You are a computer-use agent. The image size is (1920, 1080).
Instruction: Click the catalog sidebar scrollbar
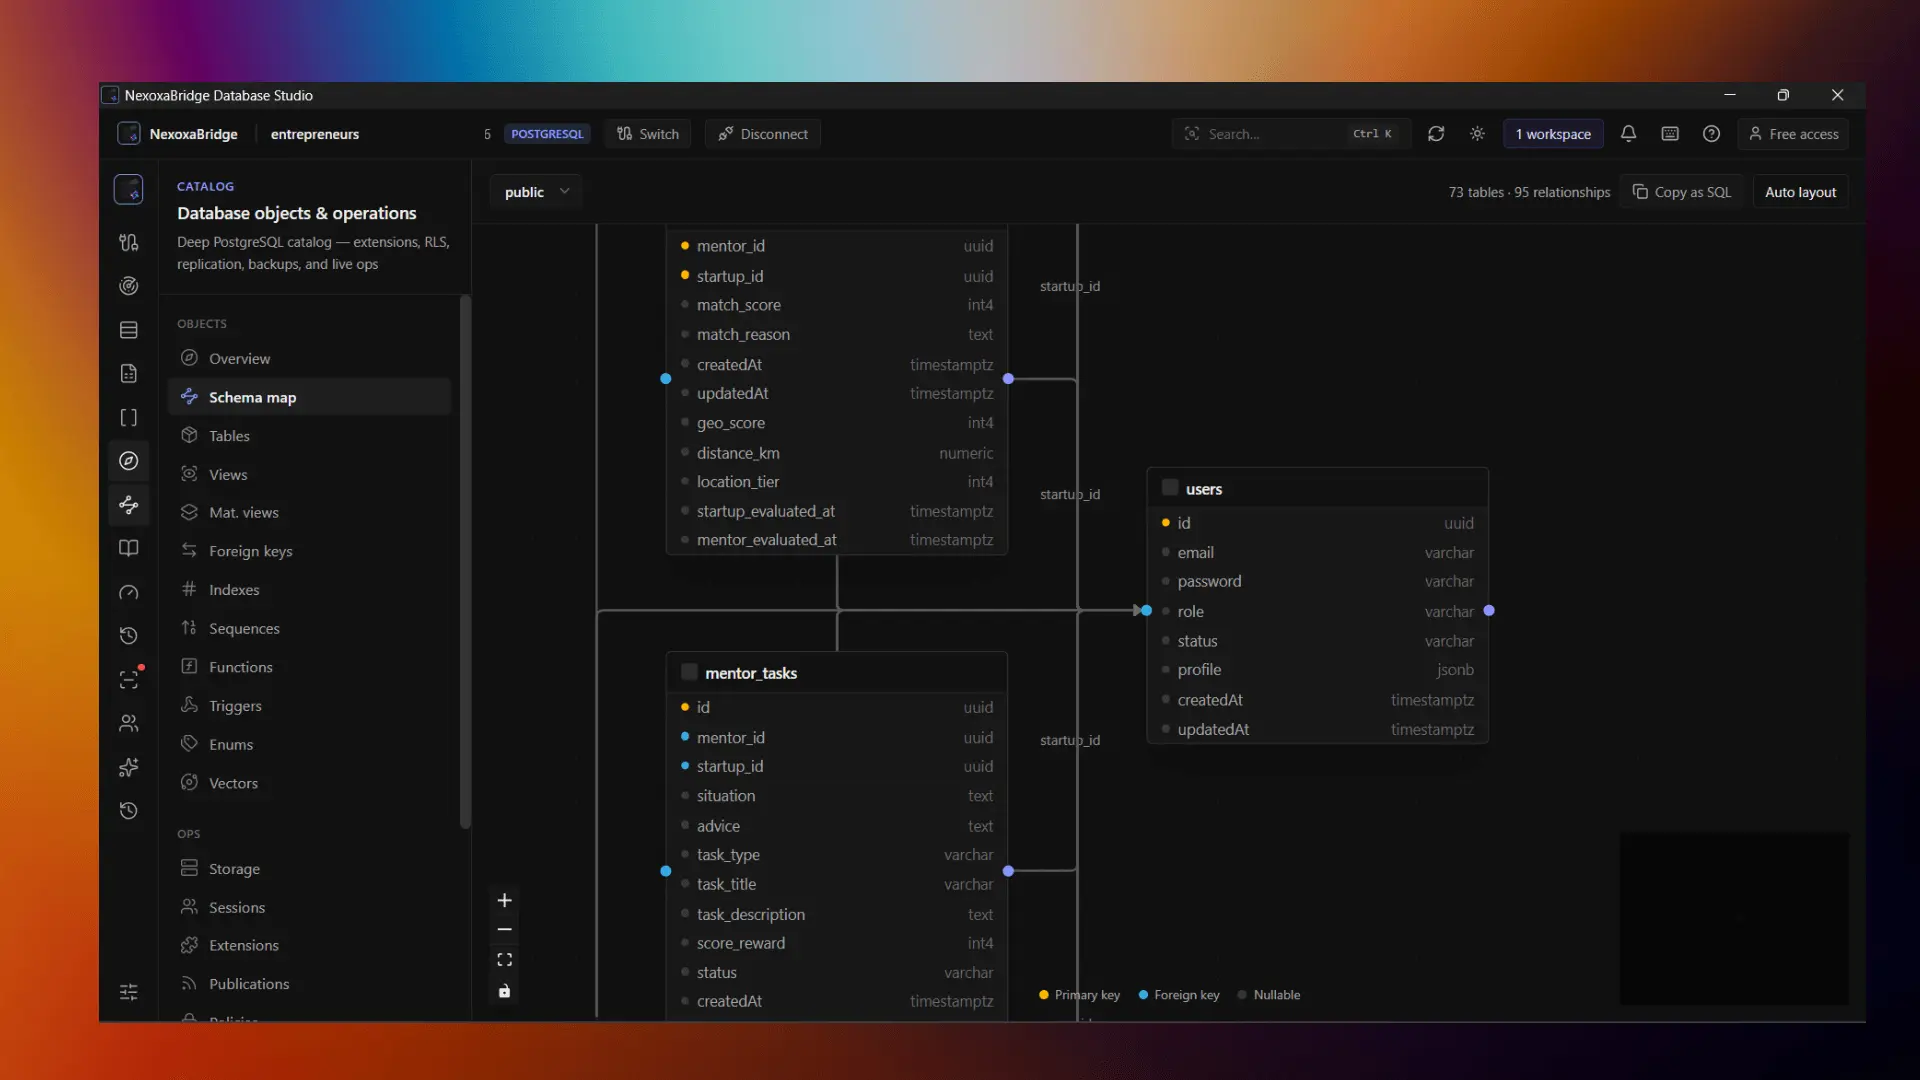[464, 562]
